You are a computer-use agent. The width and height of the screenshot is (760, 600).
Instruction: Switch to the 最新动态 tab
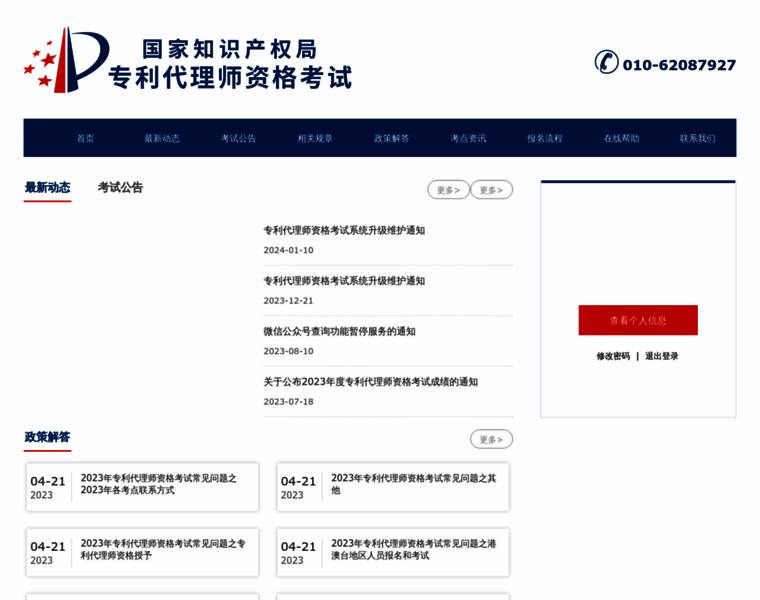click(x=48, y=188)
